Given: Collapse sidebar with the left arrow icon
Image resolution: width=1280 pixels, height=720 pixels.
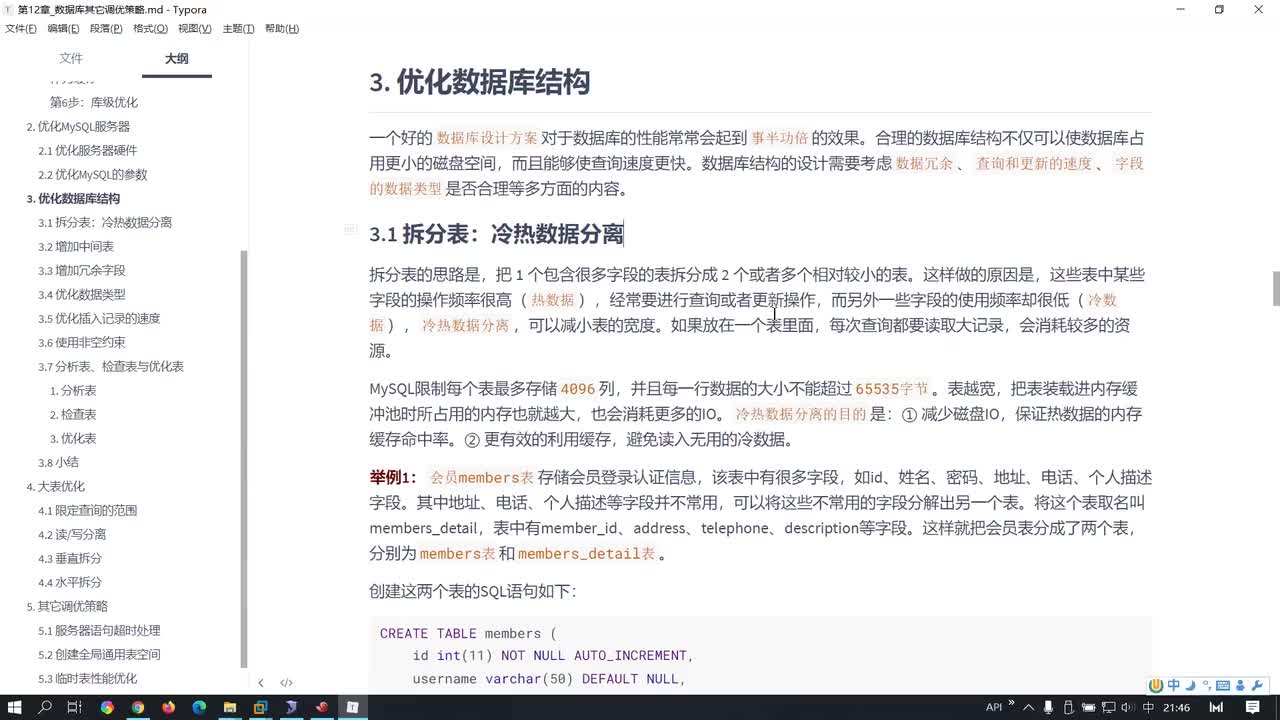Looking at the screenshot, I should tap(261, 683).
